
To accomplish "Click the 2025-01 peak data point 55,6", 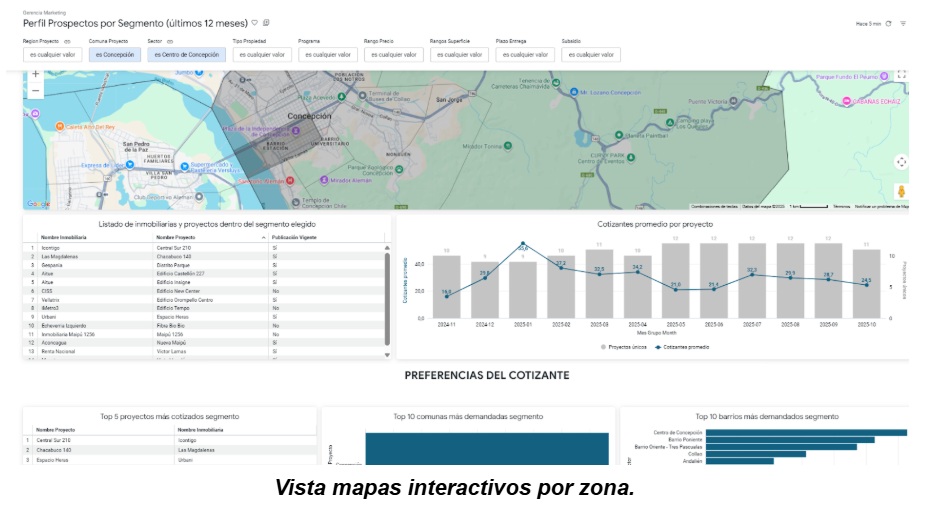I will point(523,244).
